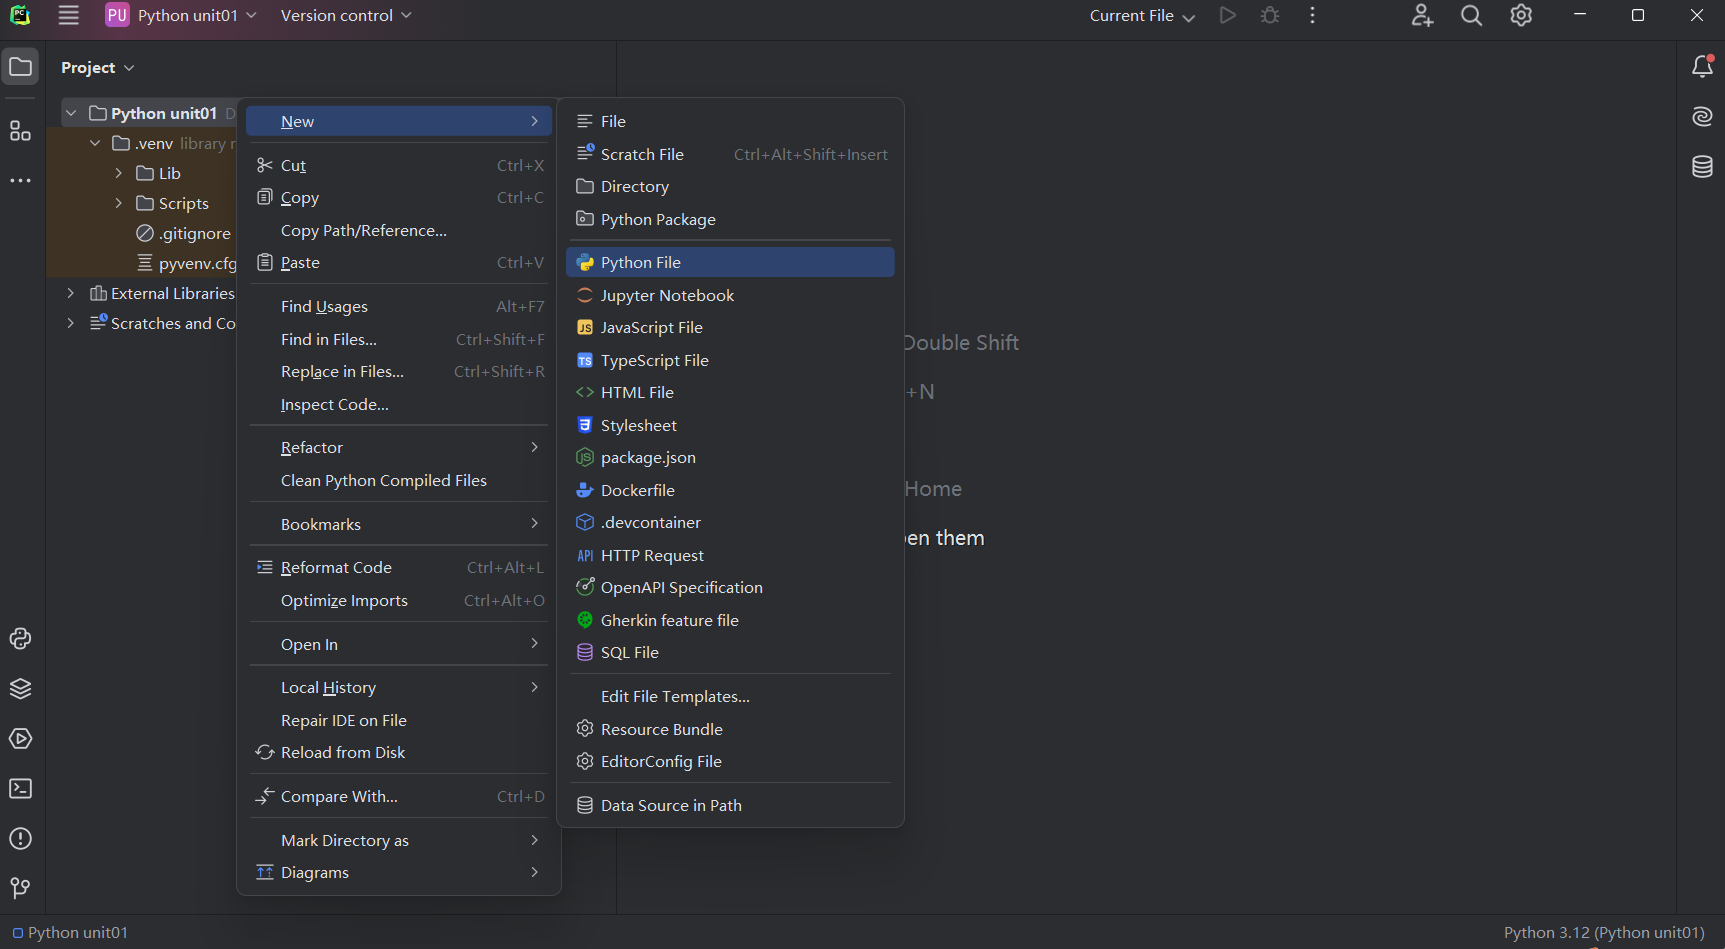
Task: Create a new Python File
Action: pyautogui.click(x=730, y=262)
